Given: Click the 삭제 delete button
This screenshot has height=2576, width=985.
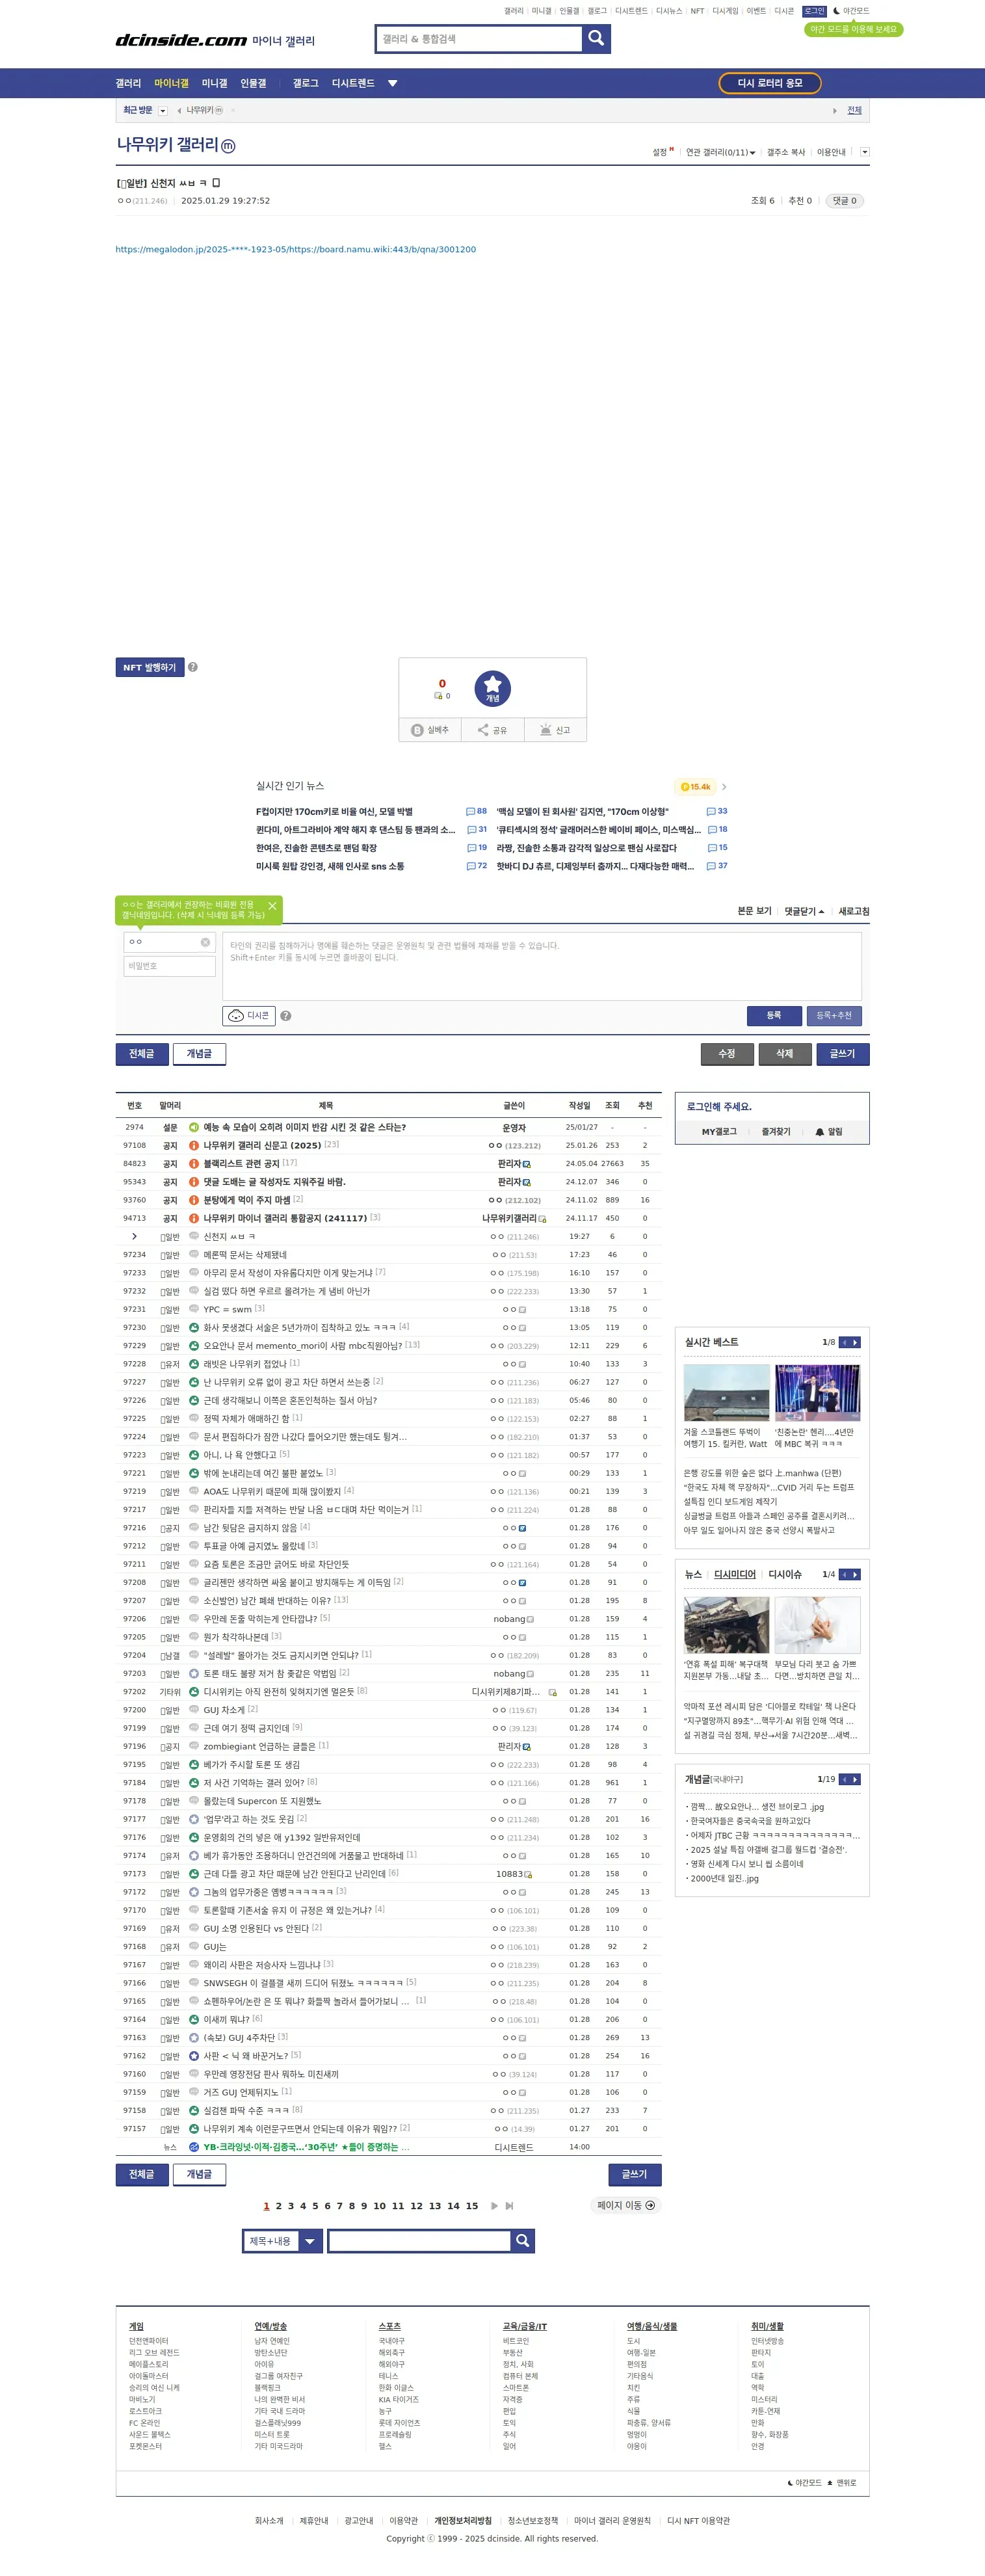Looking at the screenshot, I should [x=785, y=1054].
